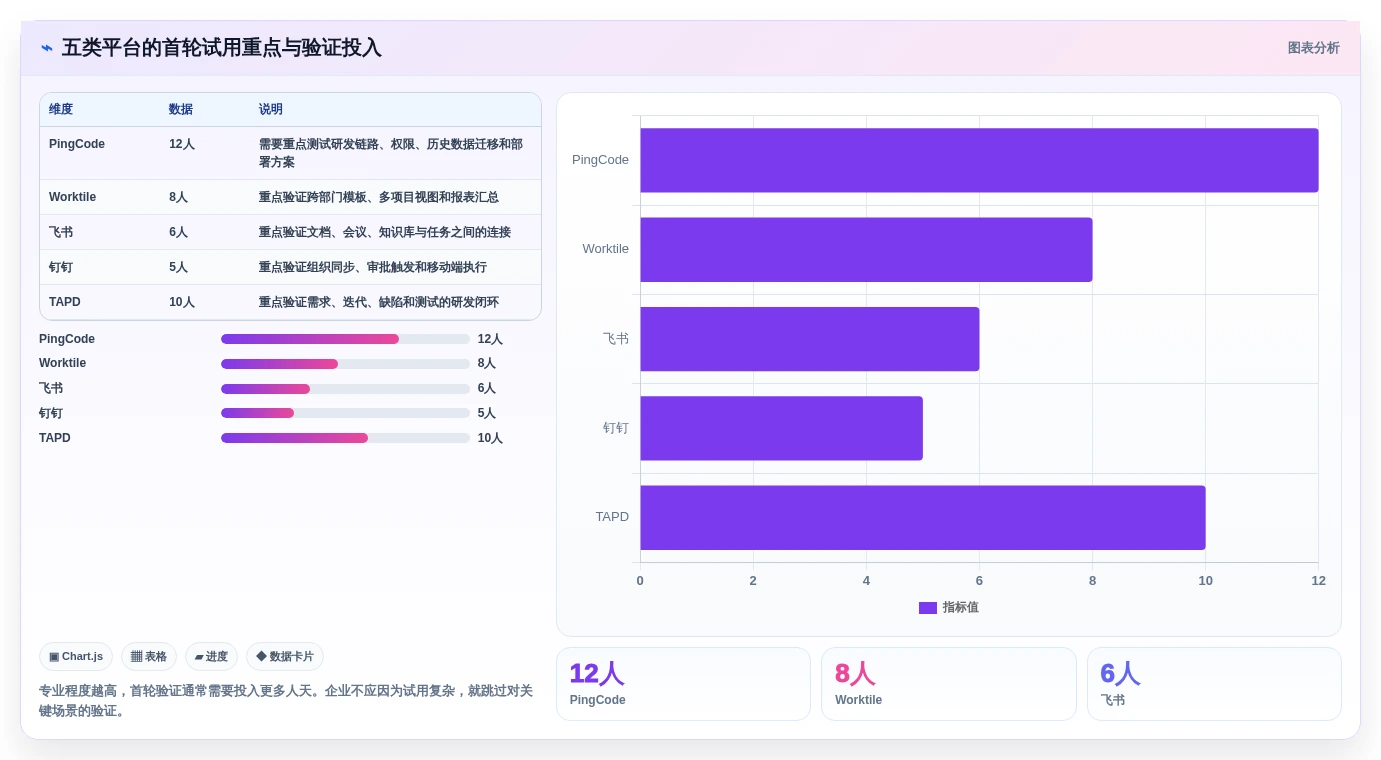The height and width of the screenshot is (760, 1381).
Task: Click the TAPD label on chart axis
Action: click(x=612, y=517)
